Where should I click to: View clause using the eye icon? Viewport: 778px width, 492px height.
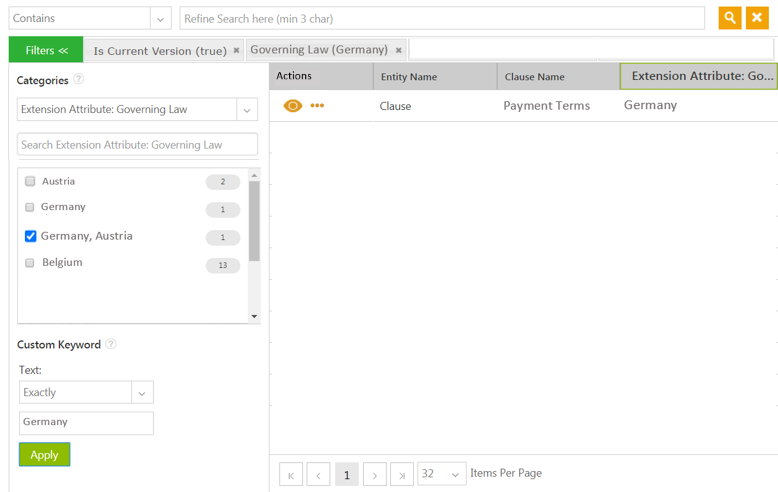pyautogui.click(x=292, y=106)
